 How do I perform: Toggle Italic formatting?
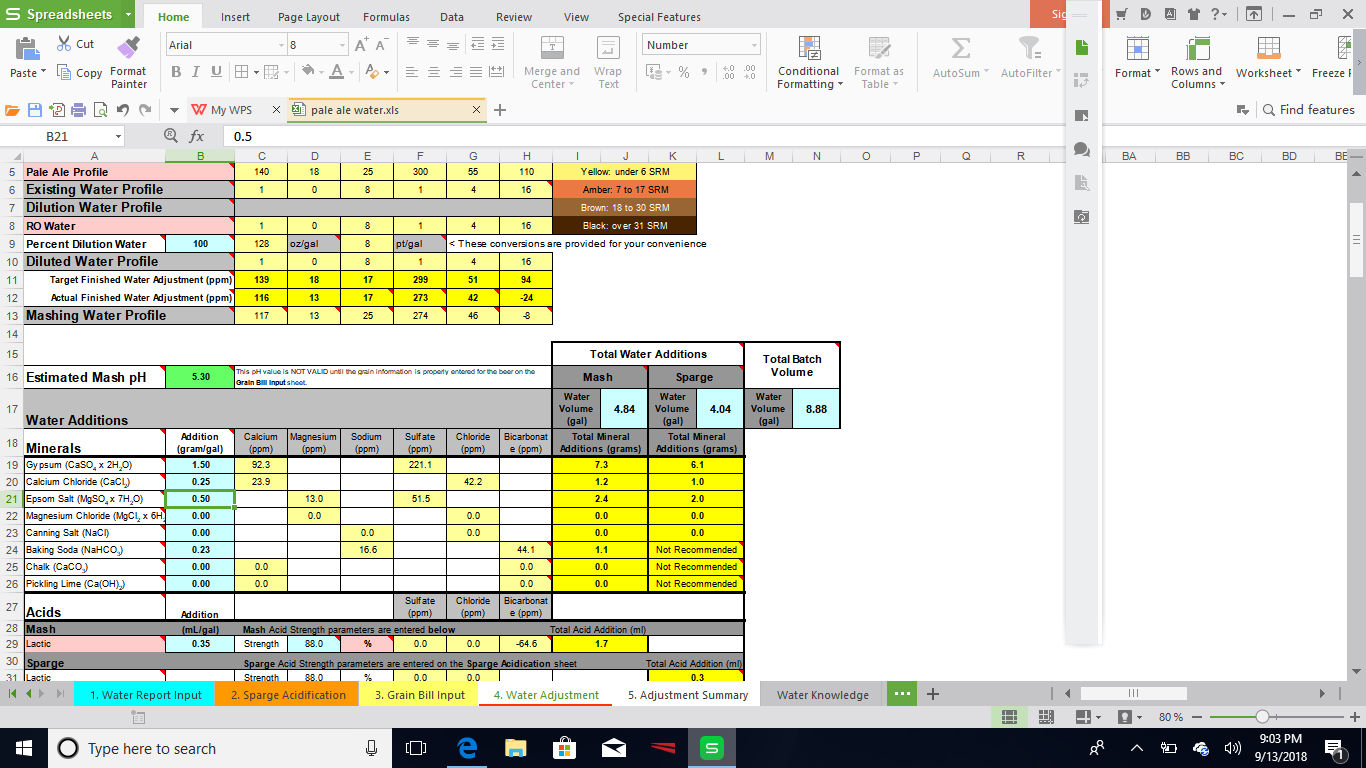click(197, 72)
